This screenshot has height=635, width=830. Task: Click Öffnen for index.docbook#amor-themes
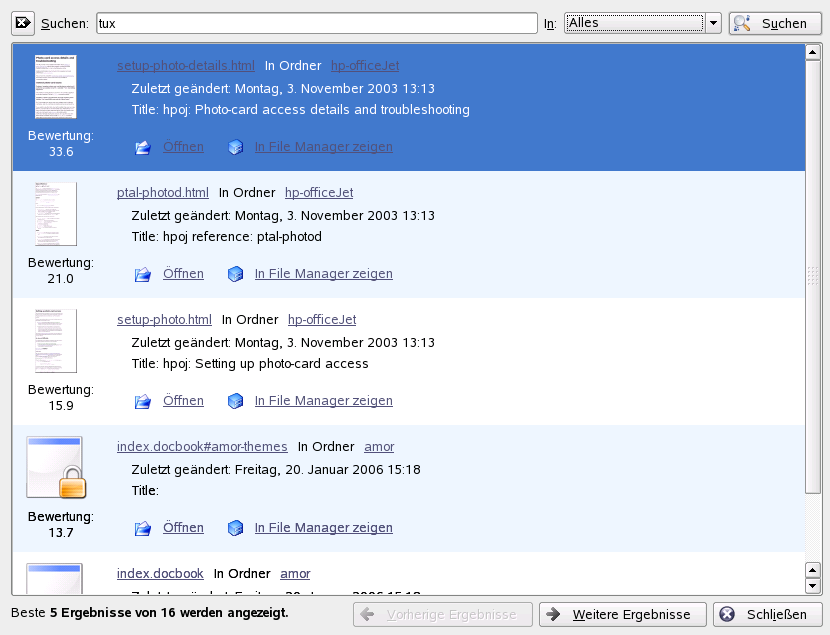click(x=183, y=528)
